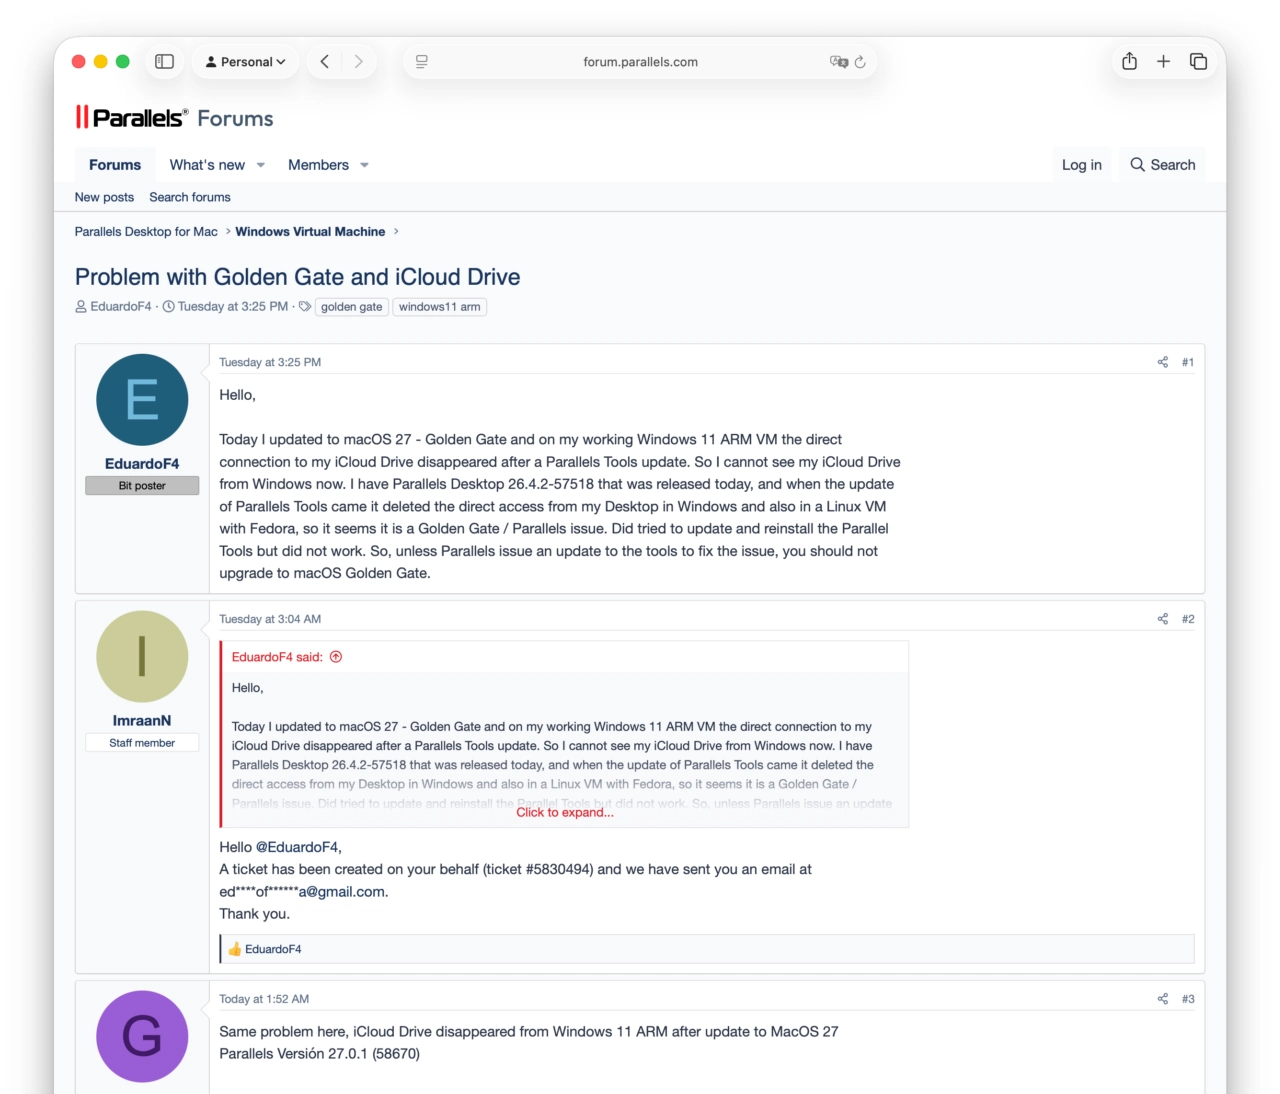Image resolution: width=1280 pixels, height=1094 pixels.
Task: Click the up-arrow icon beside 'EduardoF4 said:'
Action: pos(336,657)
